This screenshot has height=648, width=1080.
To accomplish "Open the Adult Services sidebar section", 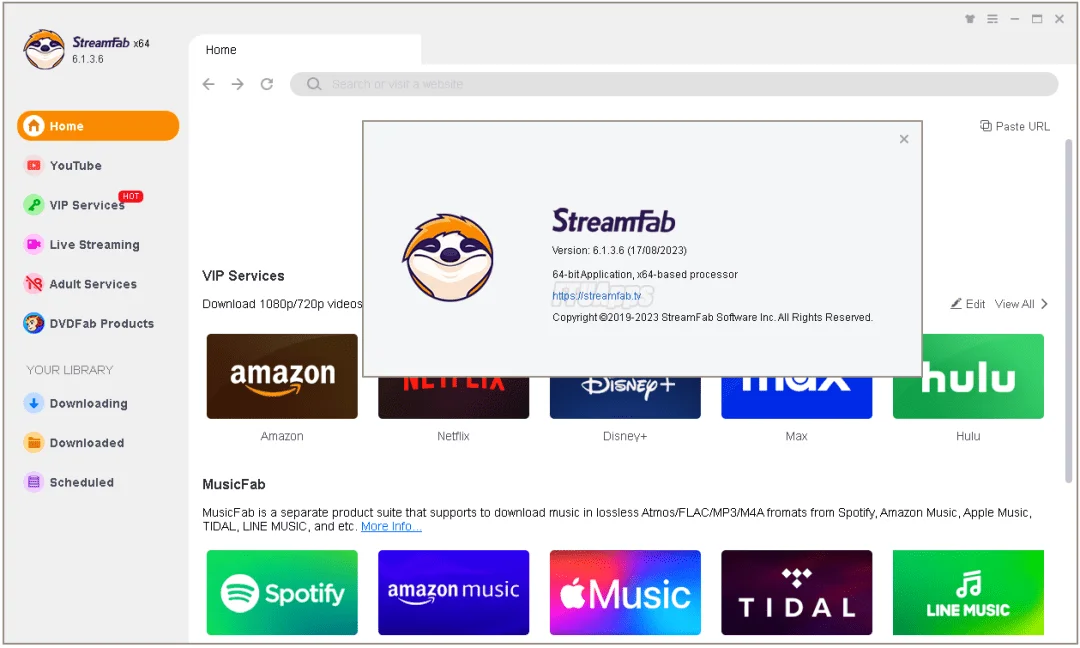I will [98, 284].
